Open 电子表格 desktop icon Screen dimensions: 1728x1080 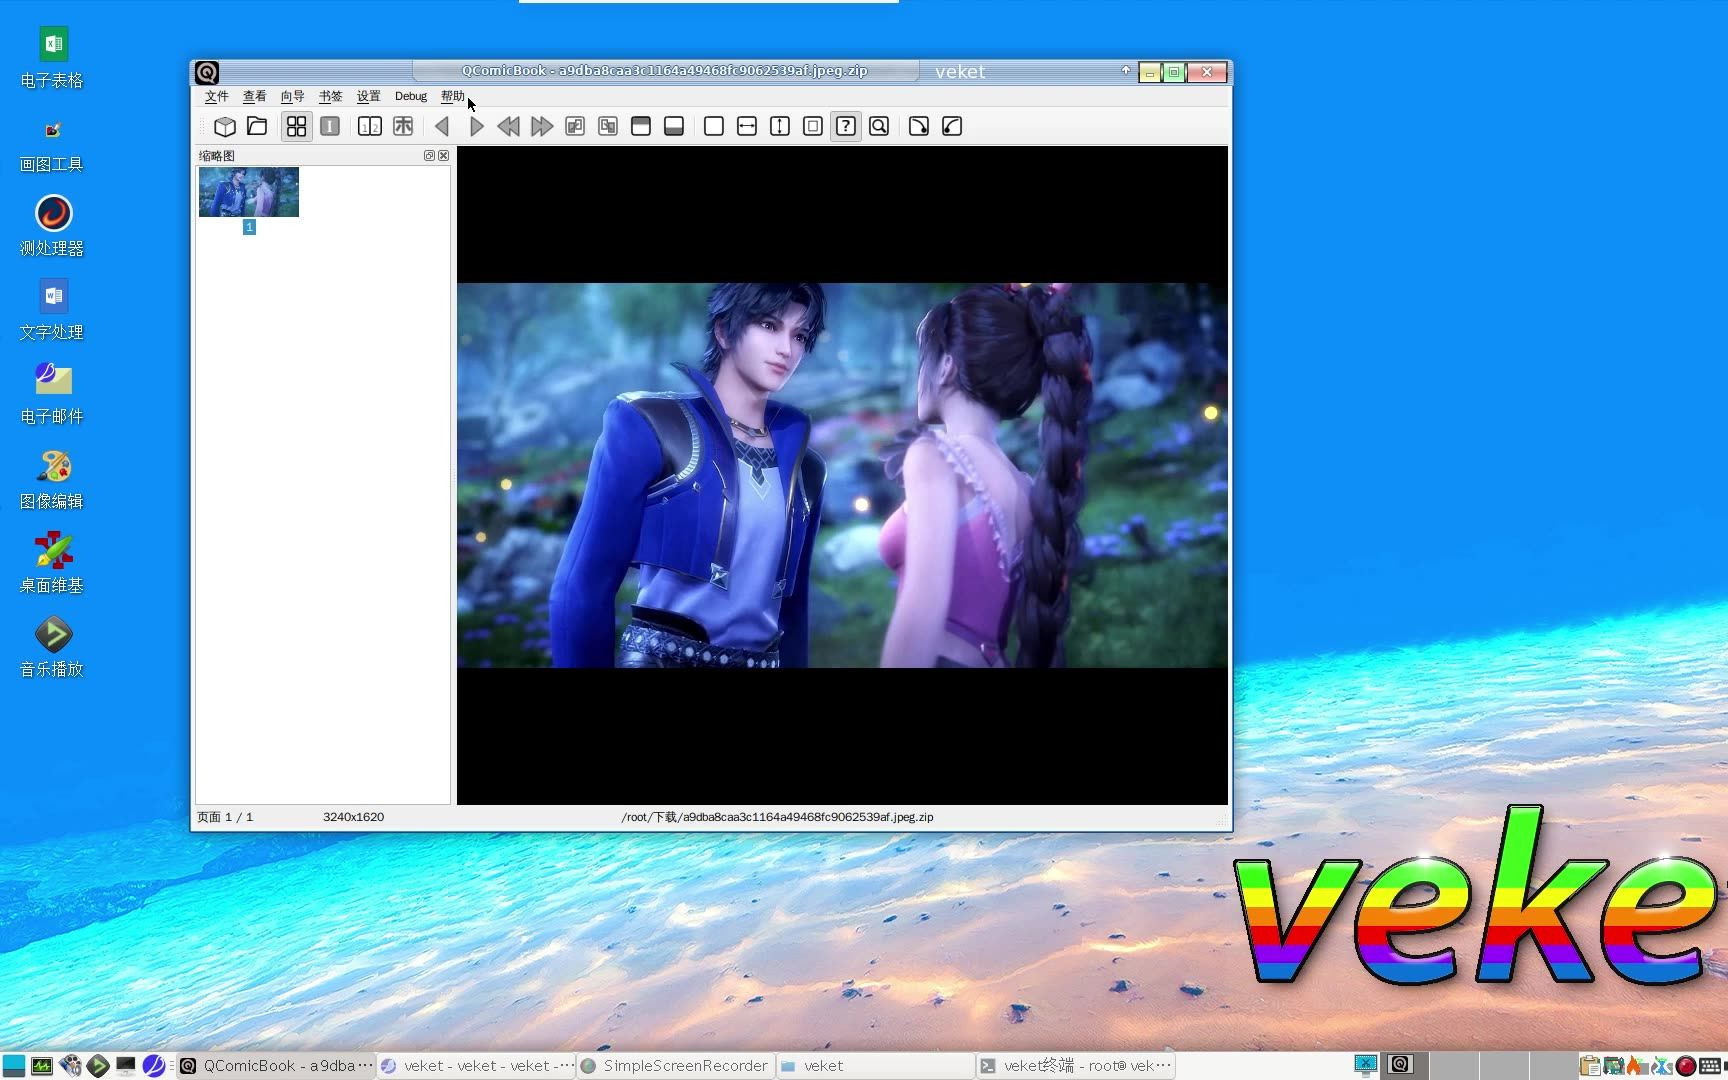click(52, 58)
